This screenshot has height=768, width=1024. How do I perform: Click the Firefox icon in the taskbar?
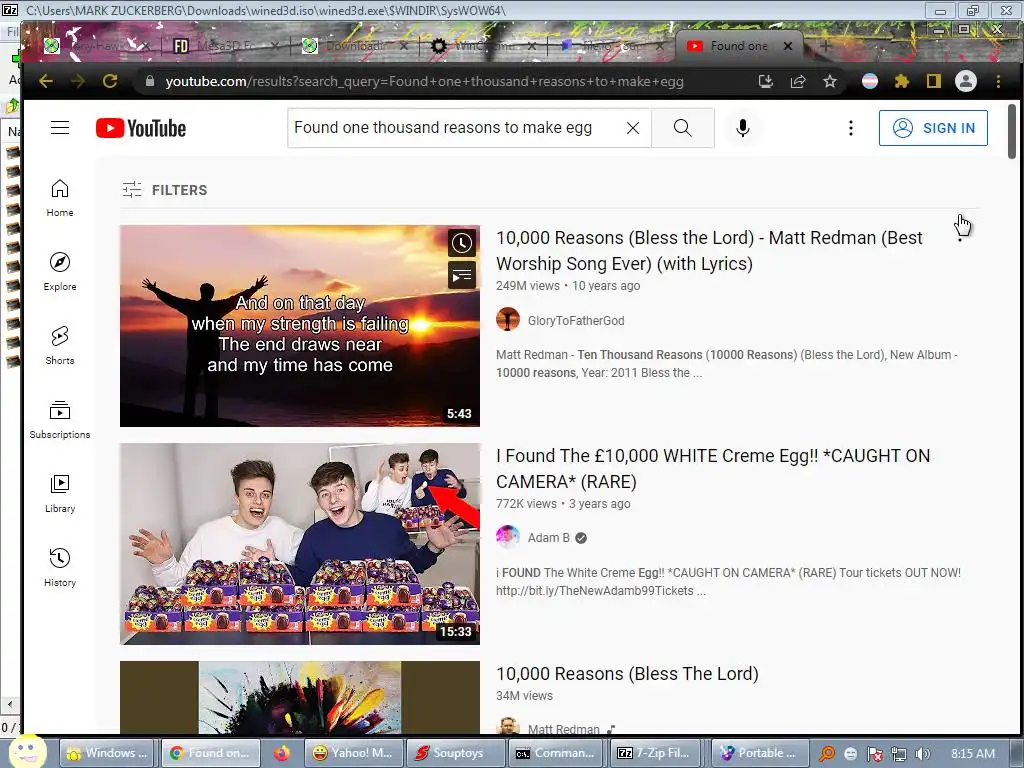pyautogui.click(x=281, y=753)
